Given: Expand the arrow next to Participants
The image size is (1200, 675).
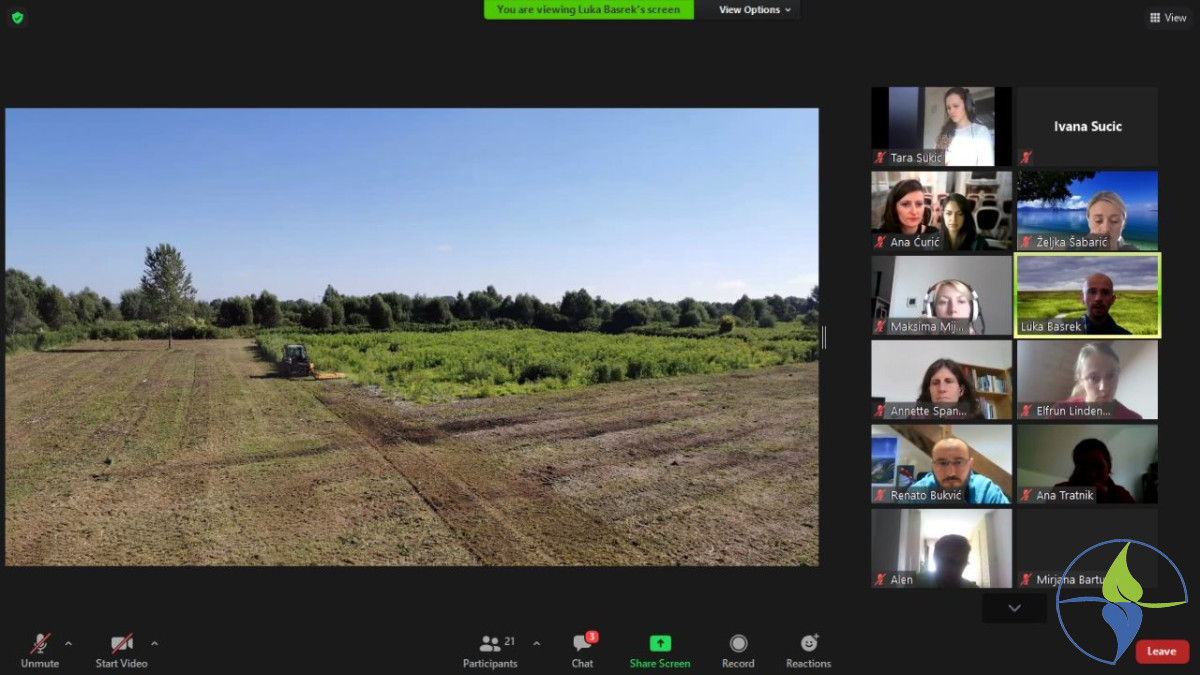Looking at the screenshot, I should pyautogui.click(x=536, y=643).
